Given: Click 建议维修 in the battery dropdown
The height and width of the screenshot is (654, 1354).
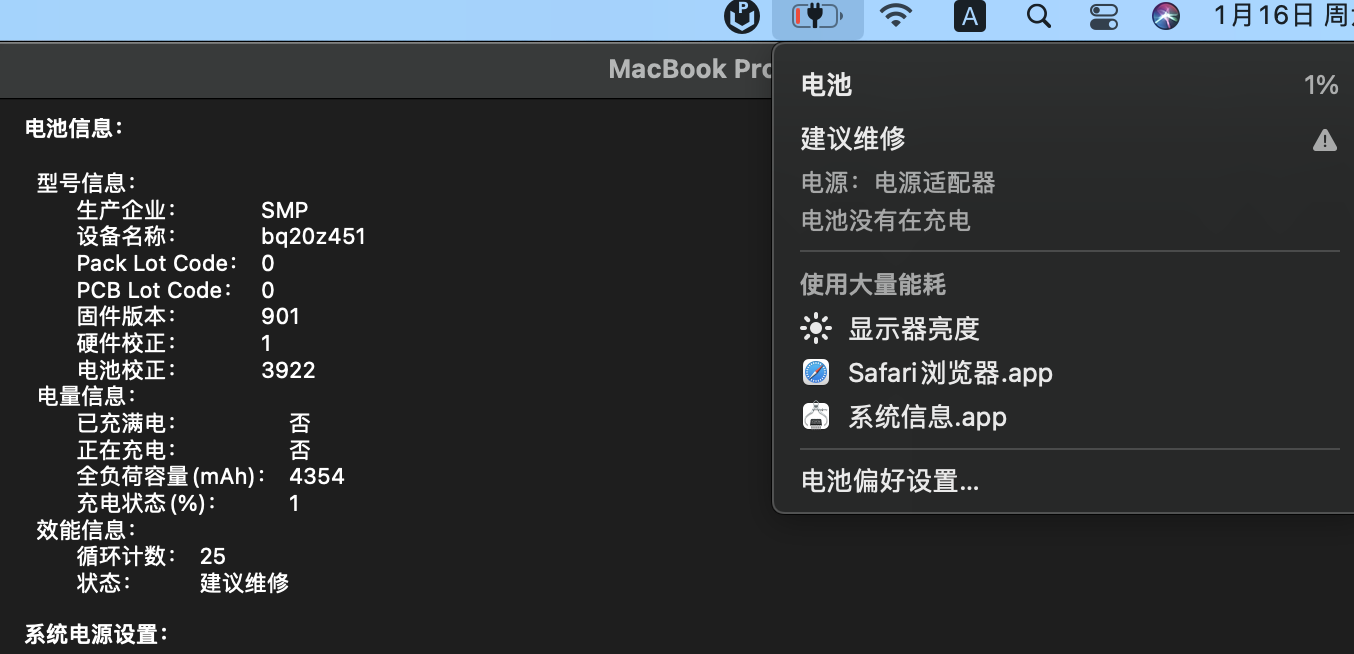Looking at the screenshot, I should coord(853,139).
